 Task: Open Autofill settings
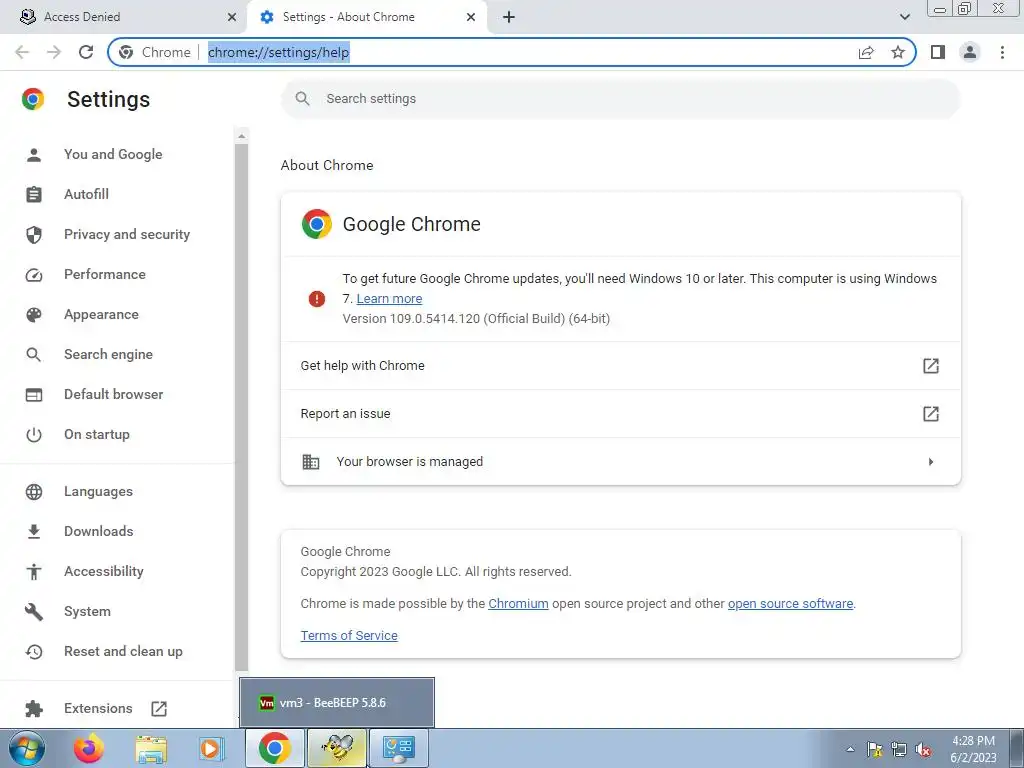point(86,195)
